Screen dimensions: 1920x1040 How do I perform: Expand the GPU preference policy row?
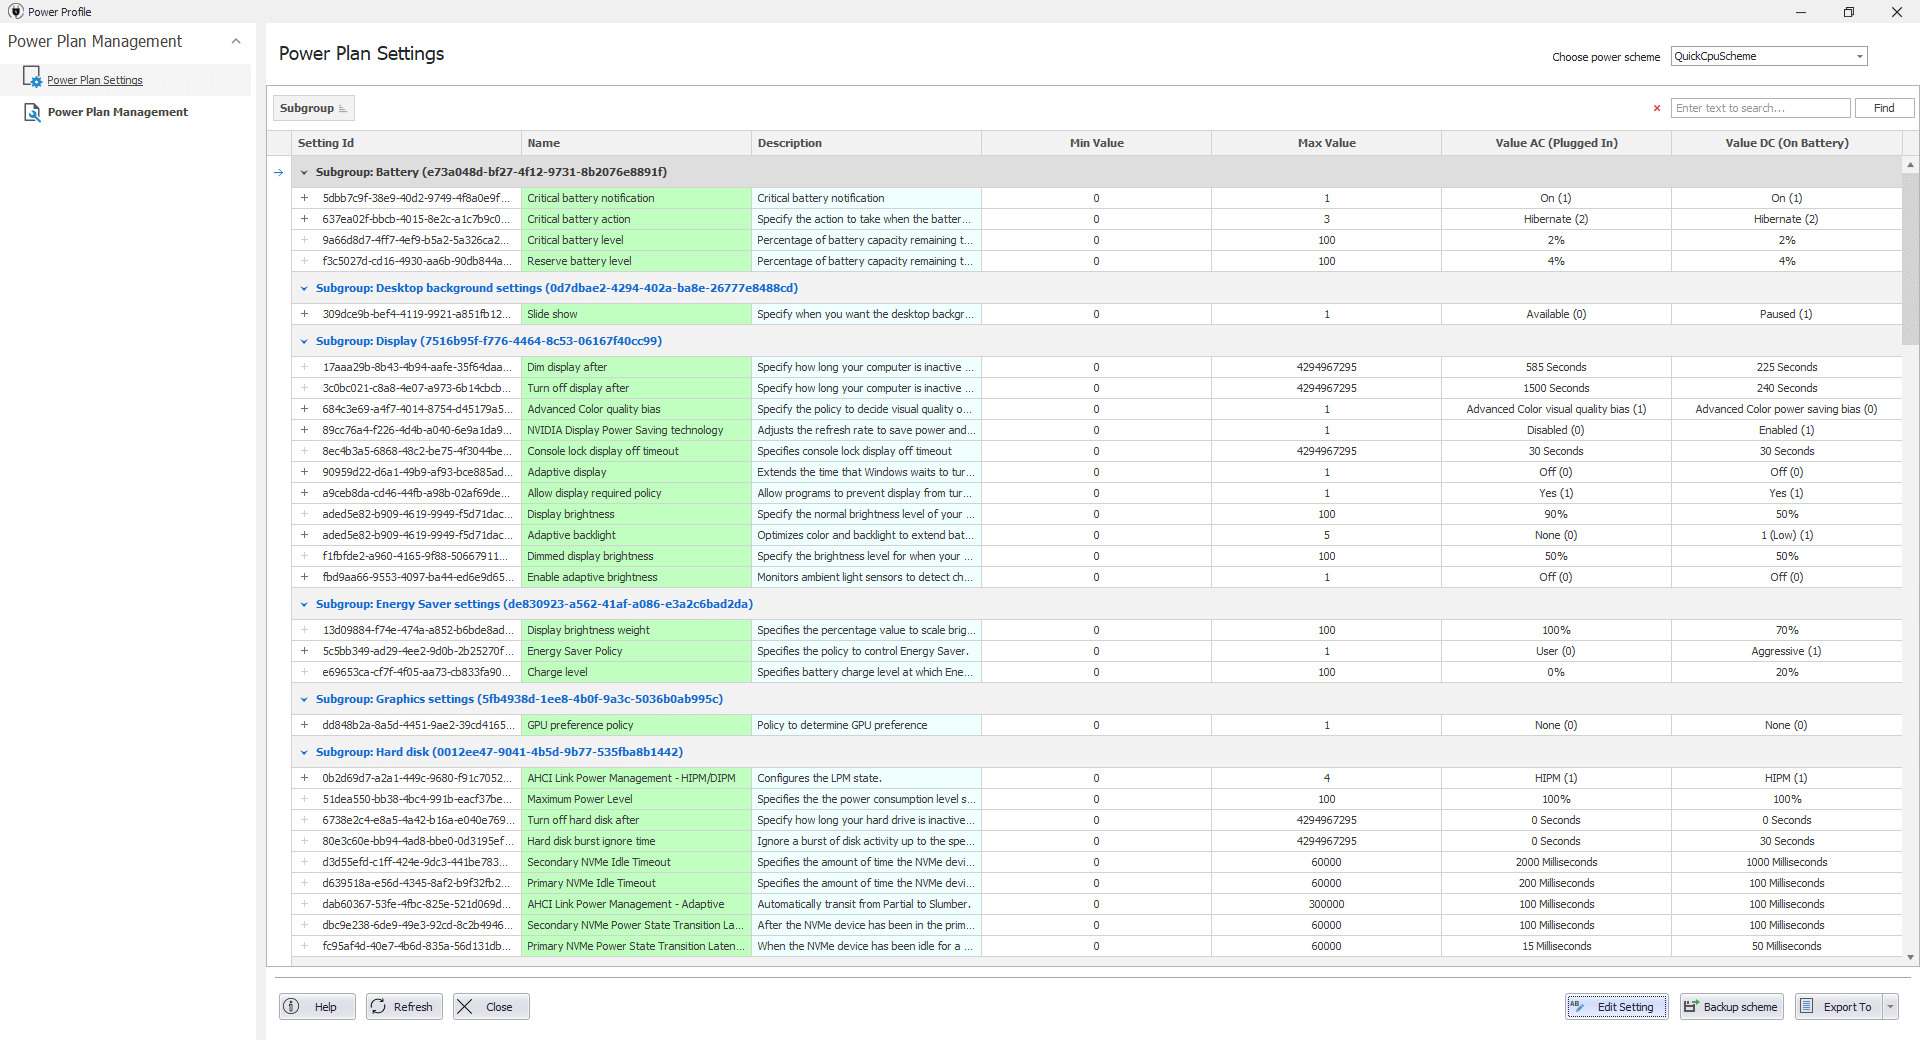[304, 725]
